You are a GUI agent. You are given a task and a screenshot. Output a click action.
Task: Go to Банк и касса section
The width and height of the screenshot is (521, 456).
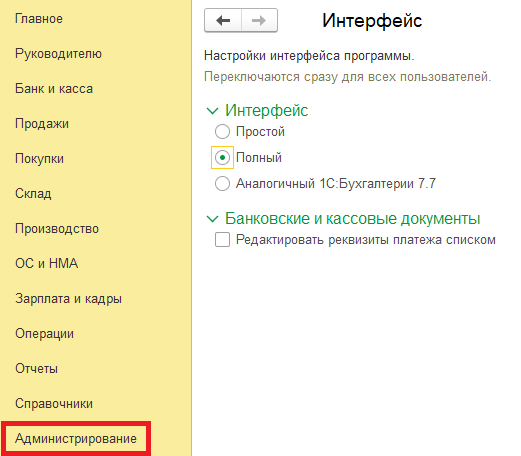54,89
